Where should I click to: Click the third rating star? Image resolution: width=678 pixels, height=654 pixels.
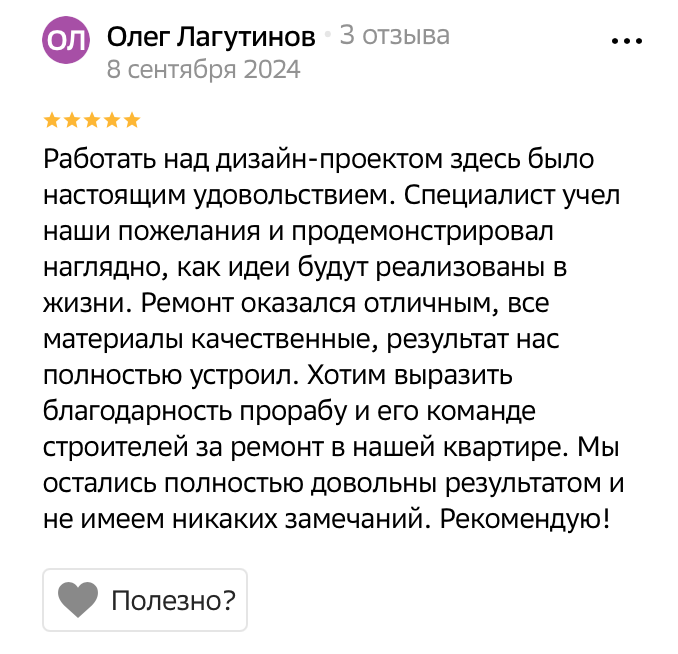(91, 121)
